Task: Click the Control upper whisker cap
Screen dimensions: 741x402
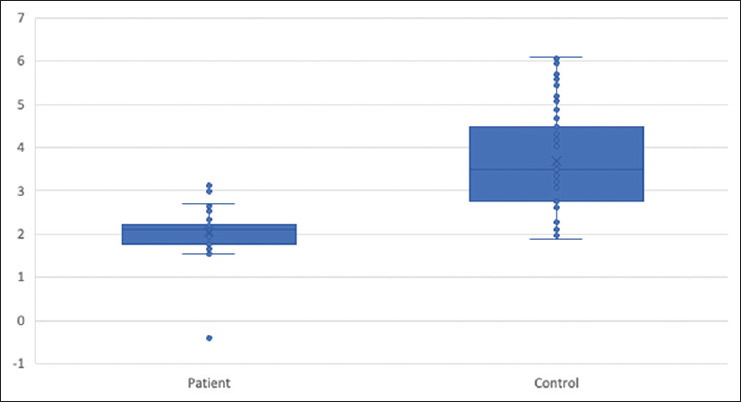Action: tap(557, 57)
